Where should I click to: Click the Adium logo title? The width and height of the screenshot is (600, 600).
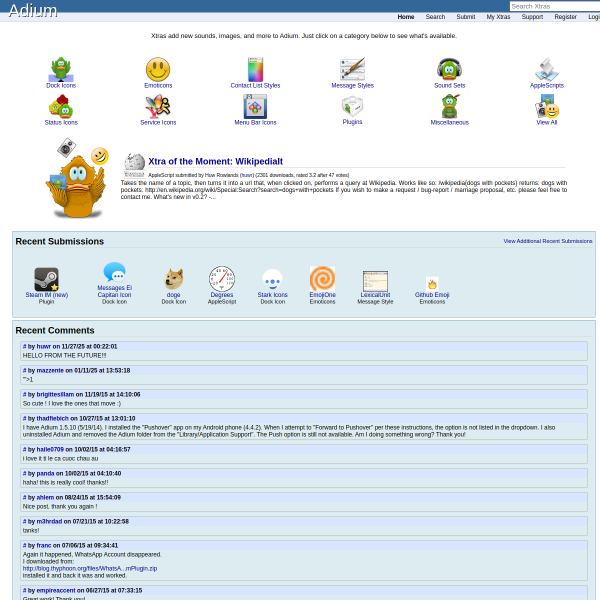(33, 11)
